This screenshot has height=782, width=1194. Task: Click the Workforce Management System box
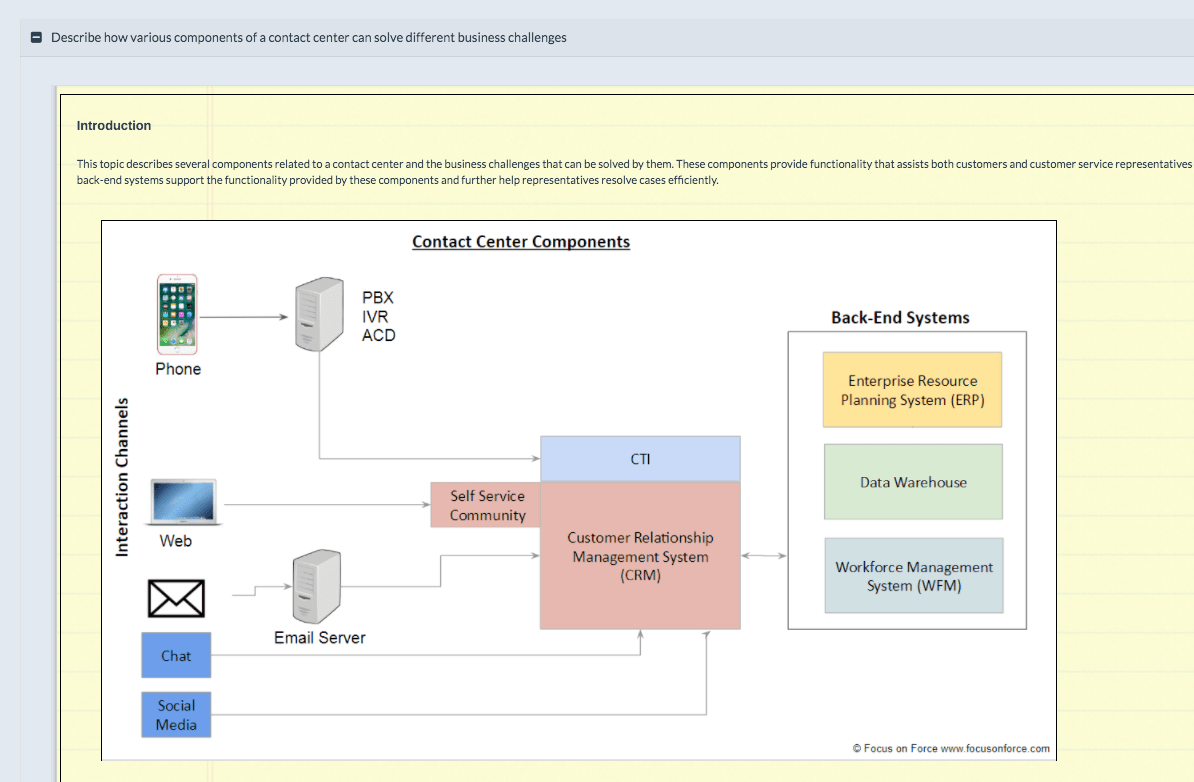(914, 576)
